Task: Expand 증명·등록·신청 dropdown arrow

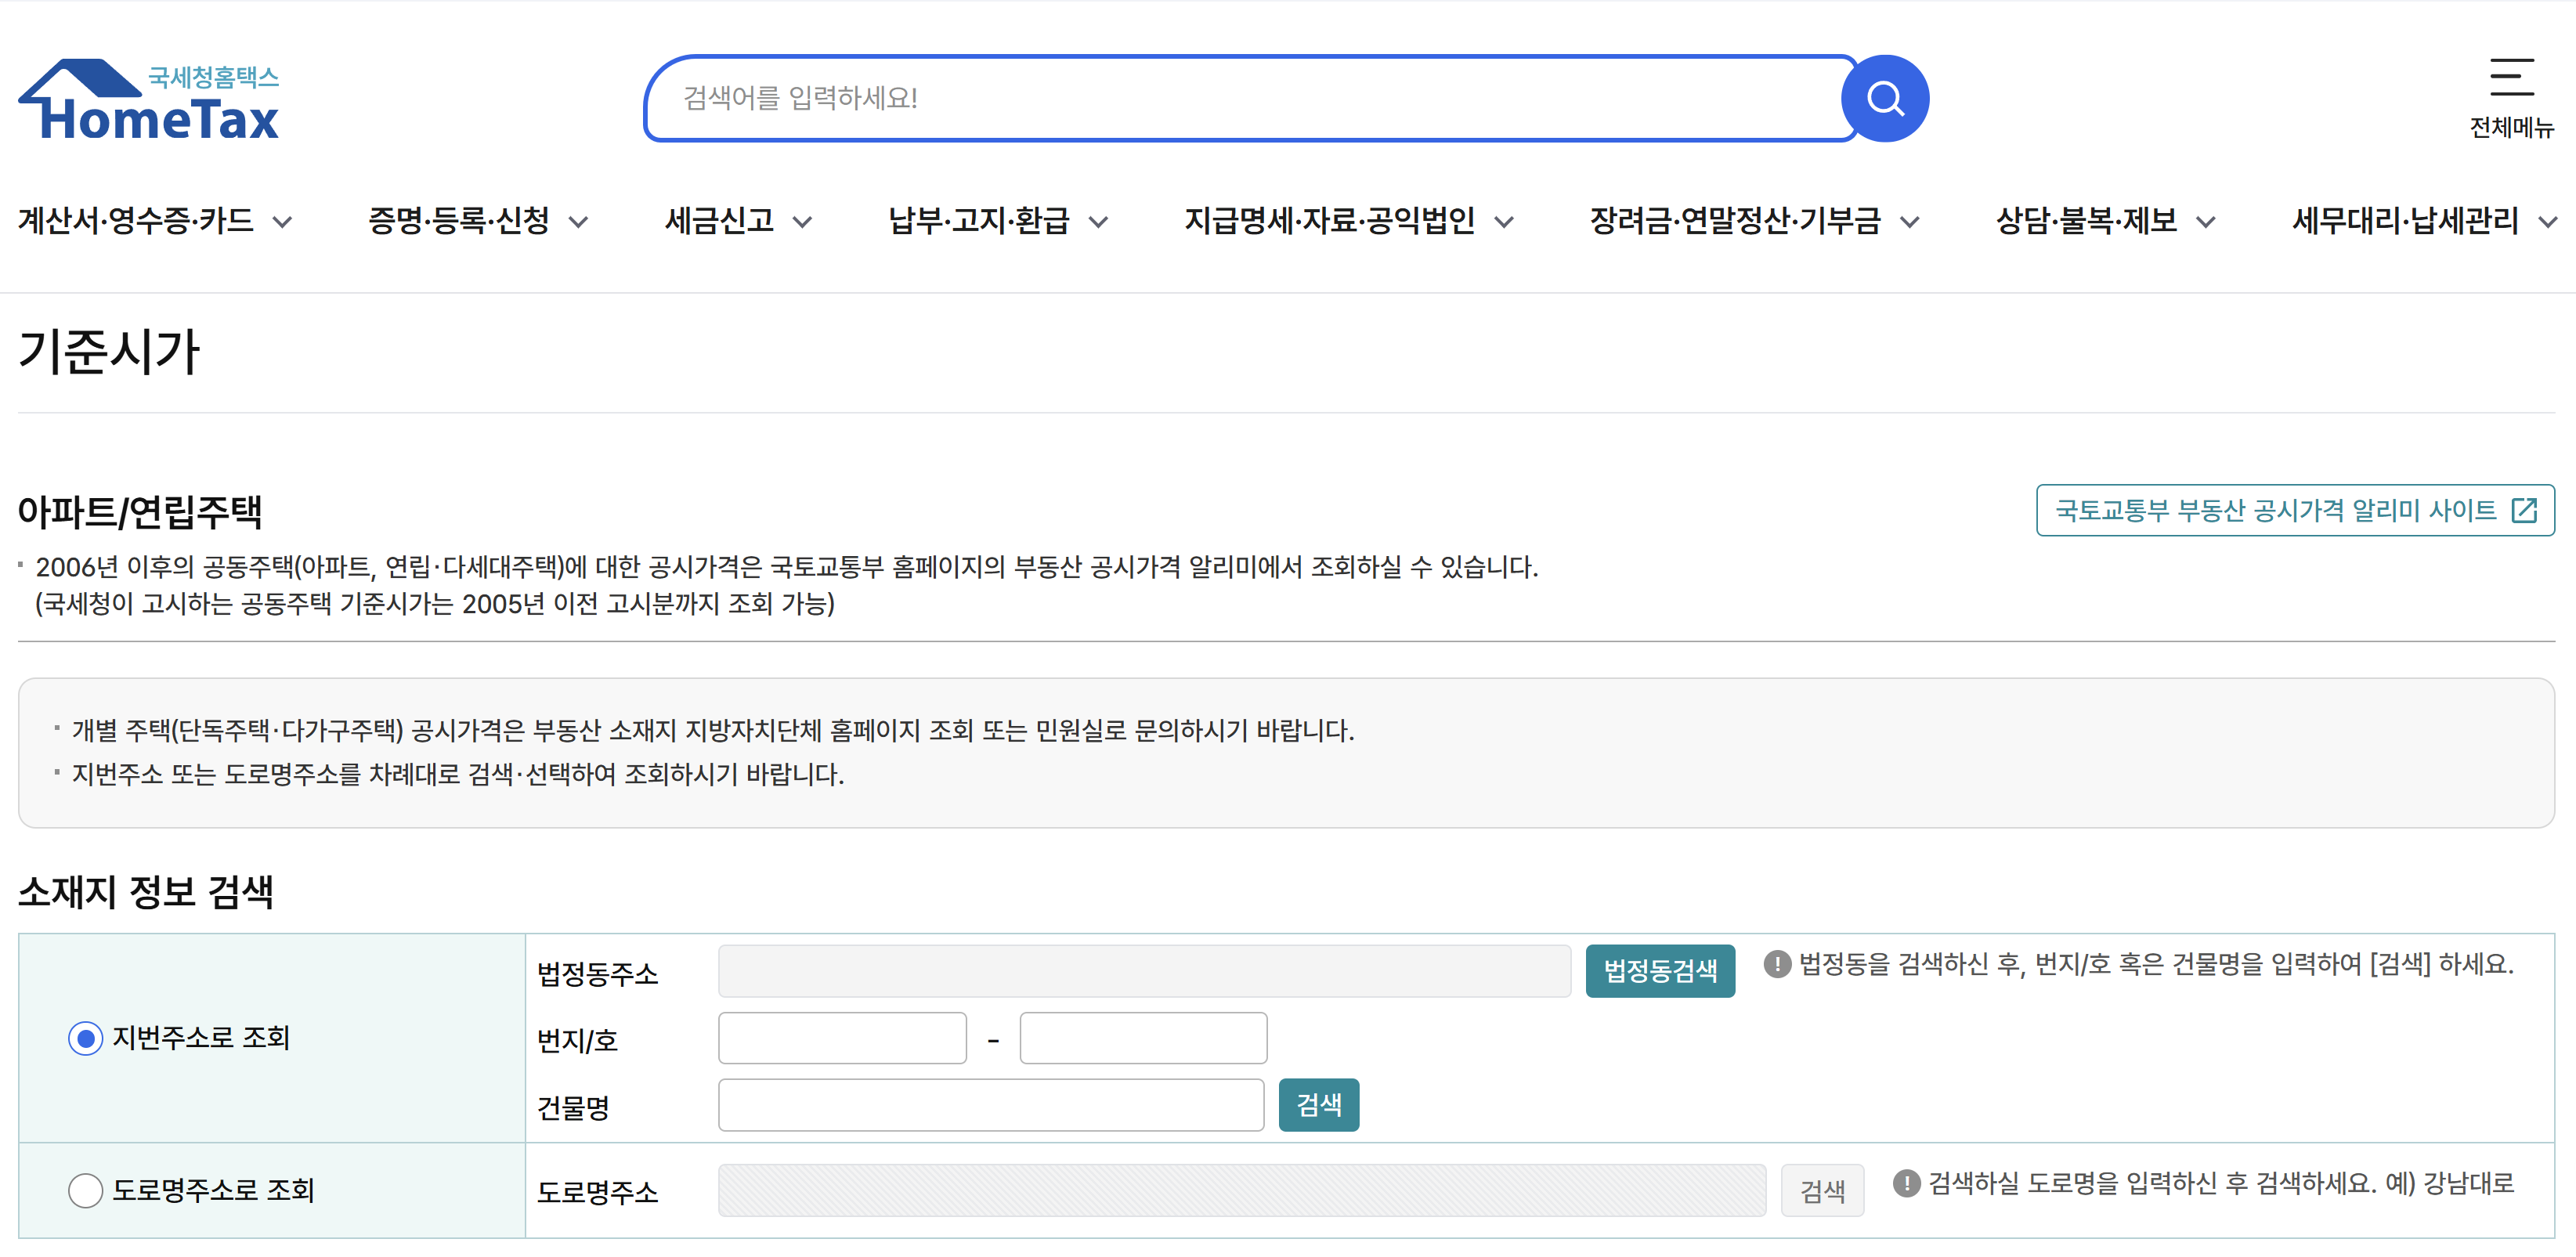Action: [578, 222]
